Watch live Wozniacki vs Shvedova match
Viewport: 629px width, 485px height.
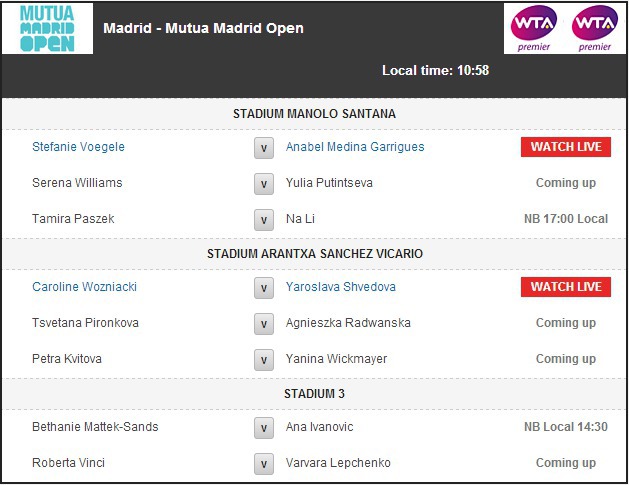point(565,287)
